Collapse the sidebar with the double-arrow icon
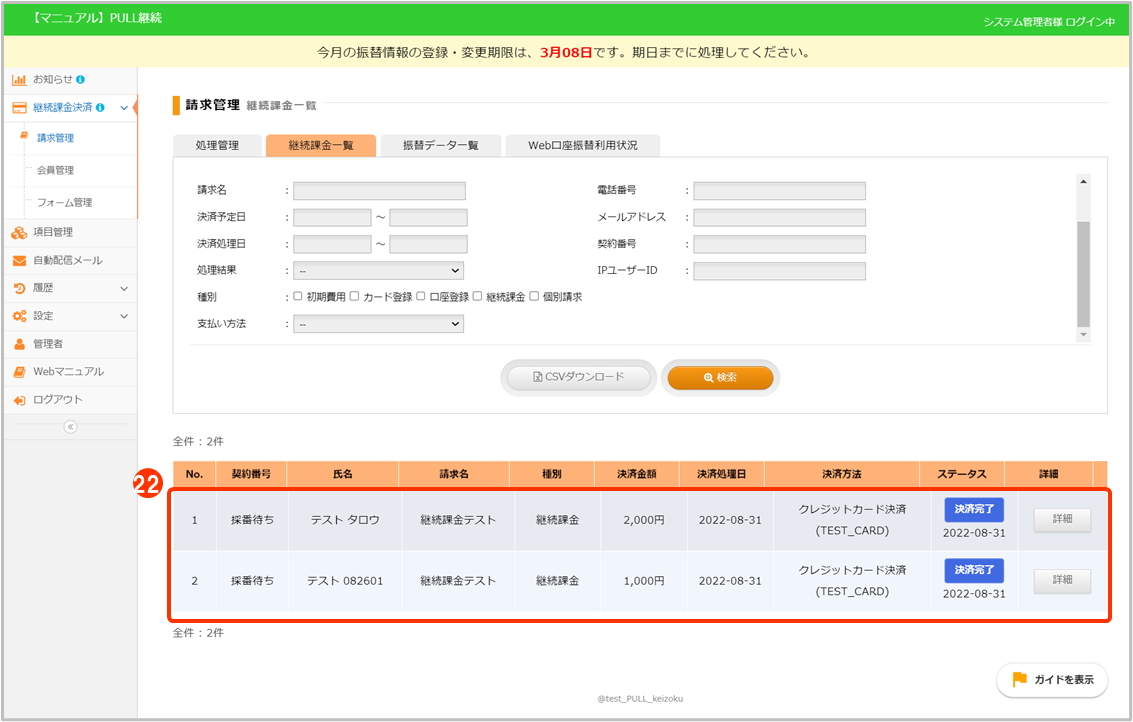Image resolution: width=1133 pixels, height=722 pixels. [70, 427]
